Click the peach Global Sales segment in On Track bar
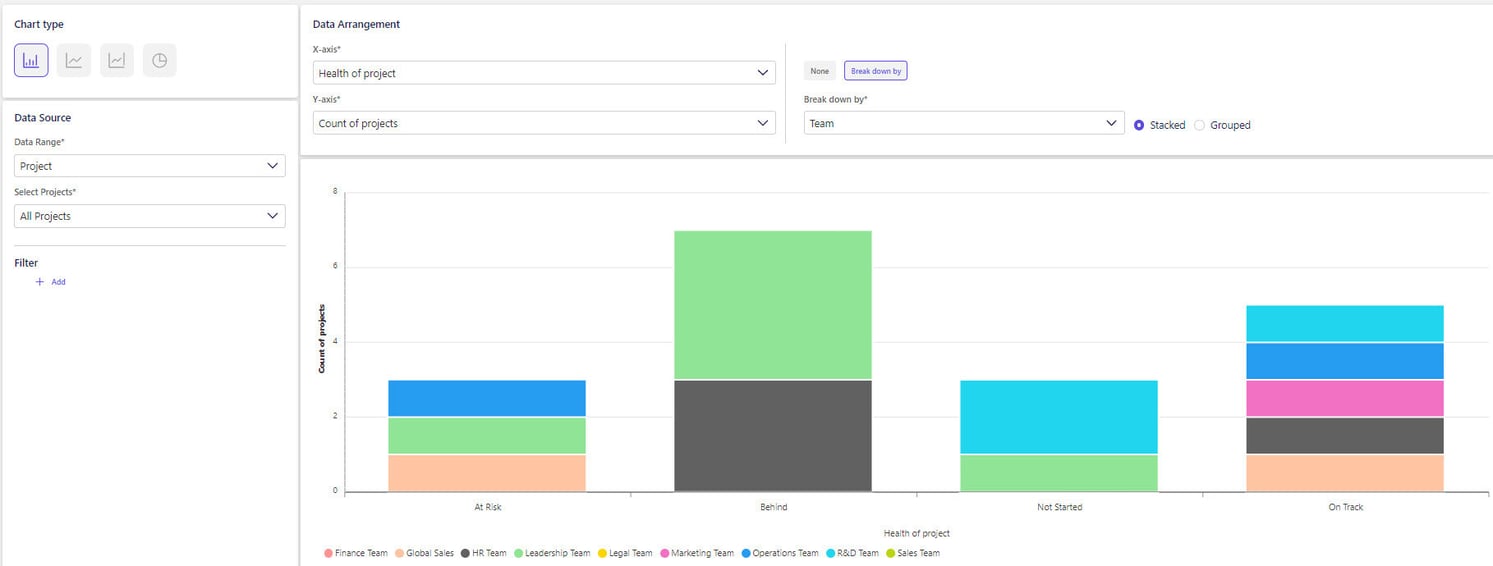The height and width of the screenshot is (566, 1493). click(x=1345, y=473)
